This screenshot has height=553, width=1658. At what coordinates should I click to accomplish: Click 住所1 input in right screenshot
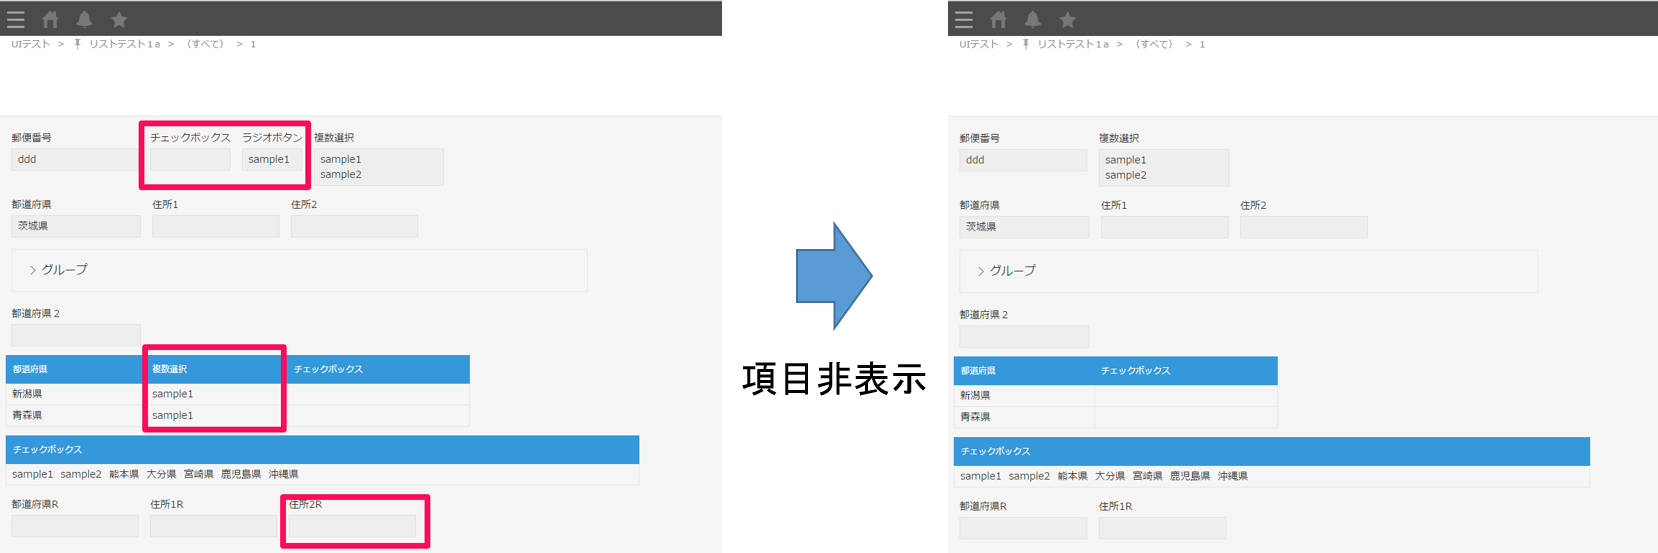(x=1164, y=227)
